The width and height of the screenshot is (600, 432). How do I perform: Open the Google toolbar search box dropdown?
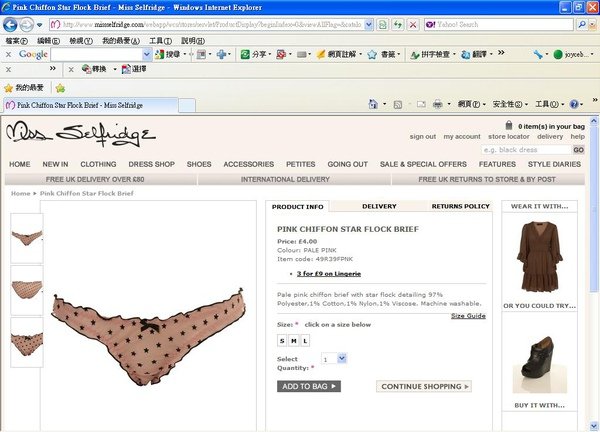click(x=147, y=55)
